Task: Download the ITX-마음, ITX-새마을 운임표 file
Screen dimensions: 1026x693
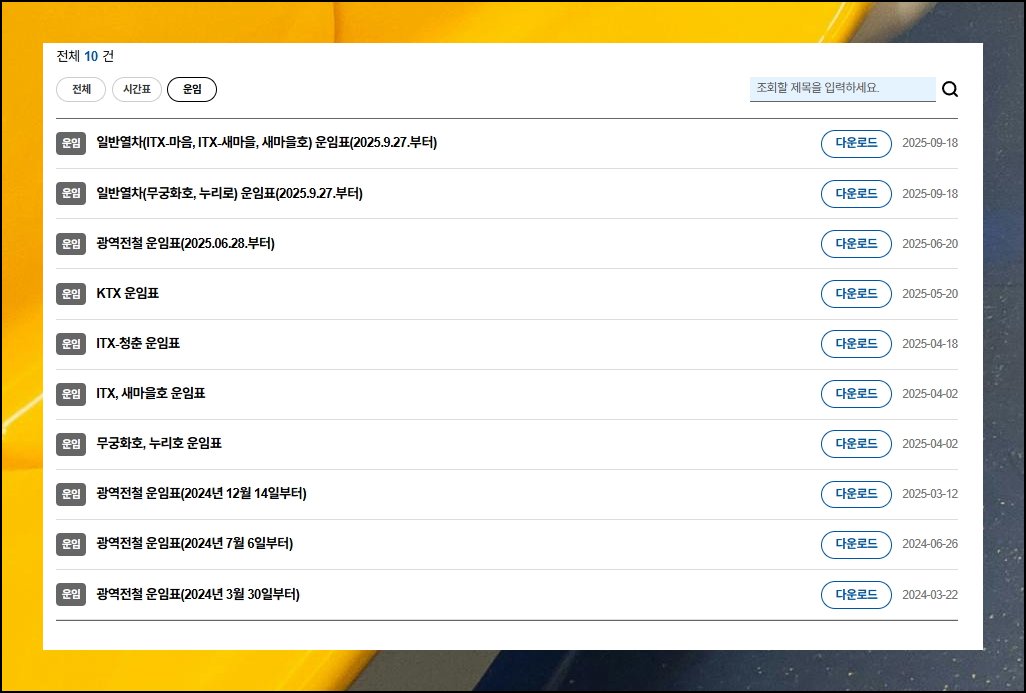Action: click(856, 143)
